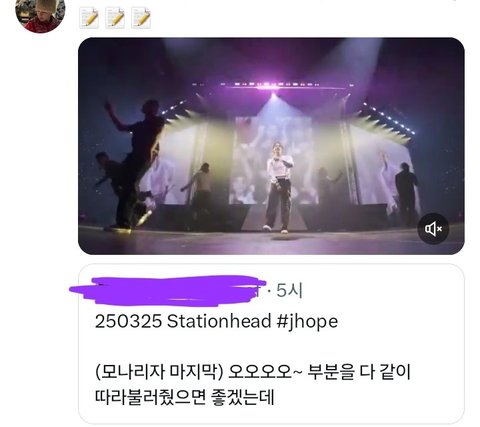Click the 5시 timestamp of quoted post
Screen dimensions: 480x427
pos(289,291)
